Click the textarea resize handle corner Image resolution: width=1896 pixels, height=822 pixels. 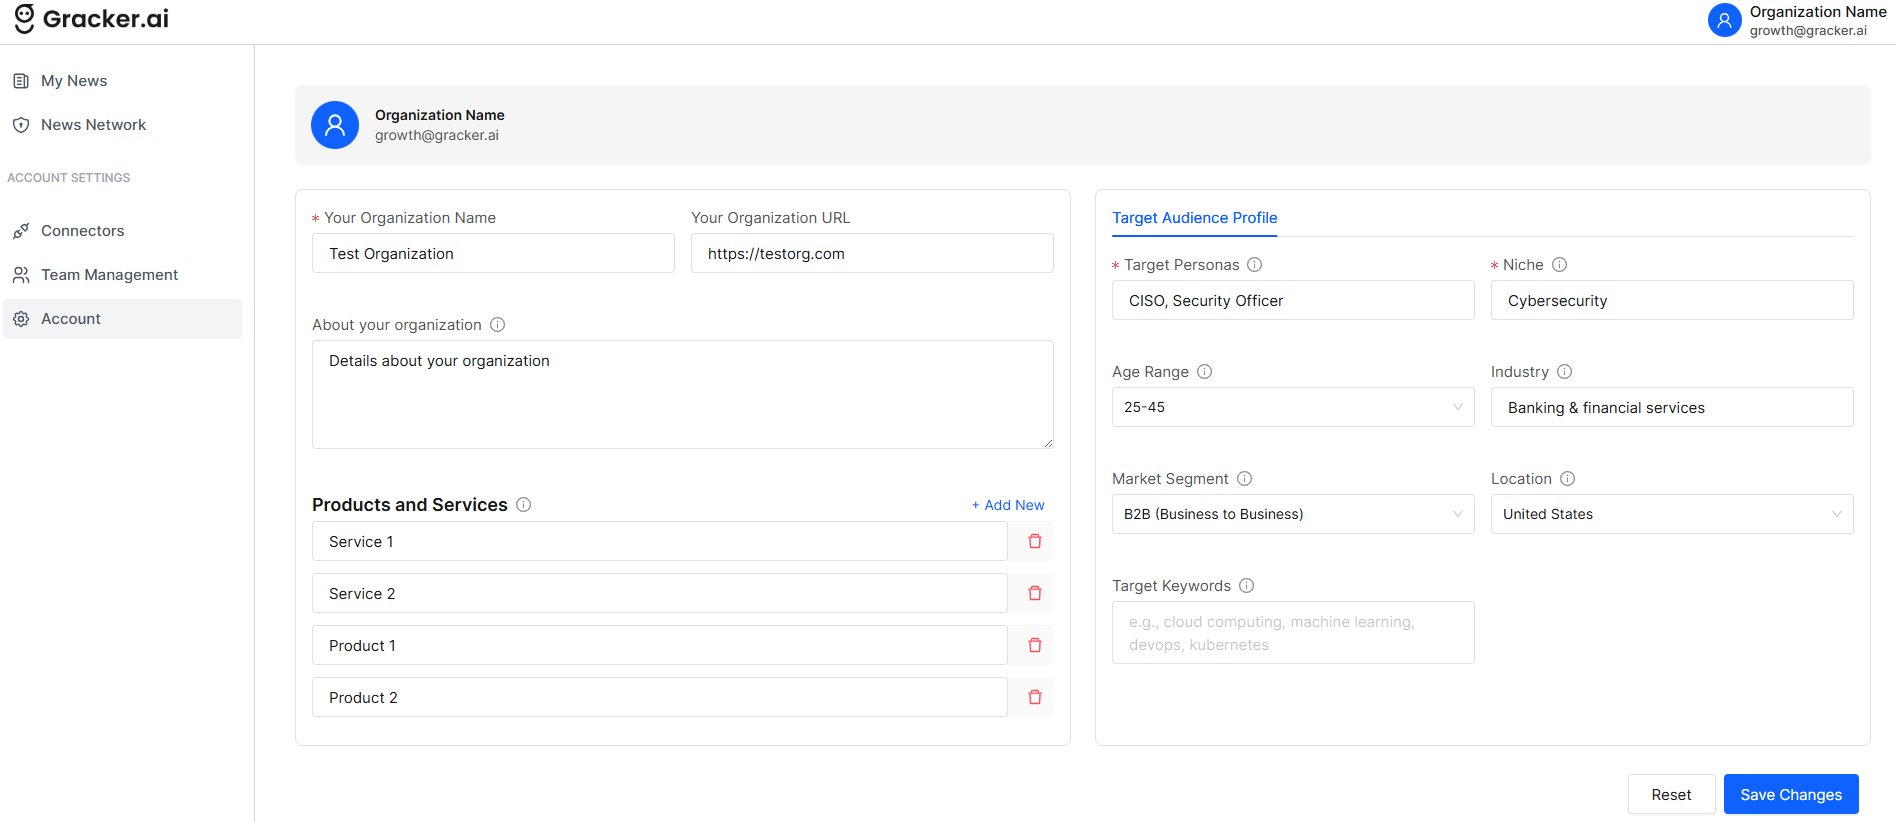(x=1048, y=443)
